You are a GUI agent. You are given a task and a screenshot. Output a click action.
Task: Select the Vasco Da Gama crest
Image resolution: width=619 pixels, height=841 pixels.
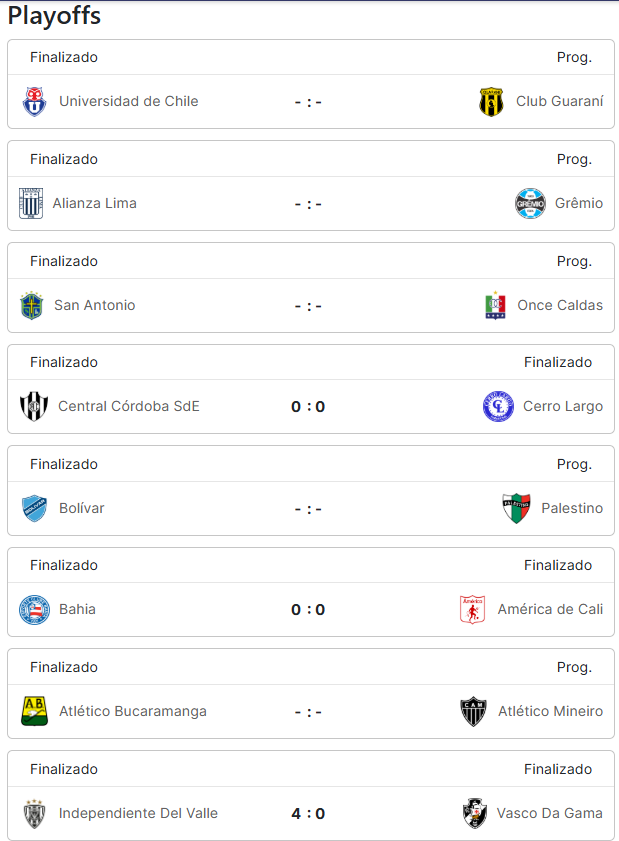point(475,813)
